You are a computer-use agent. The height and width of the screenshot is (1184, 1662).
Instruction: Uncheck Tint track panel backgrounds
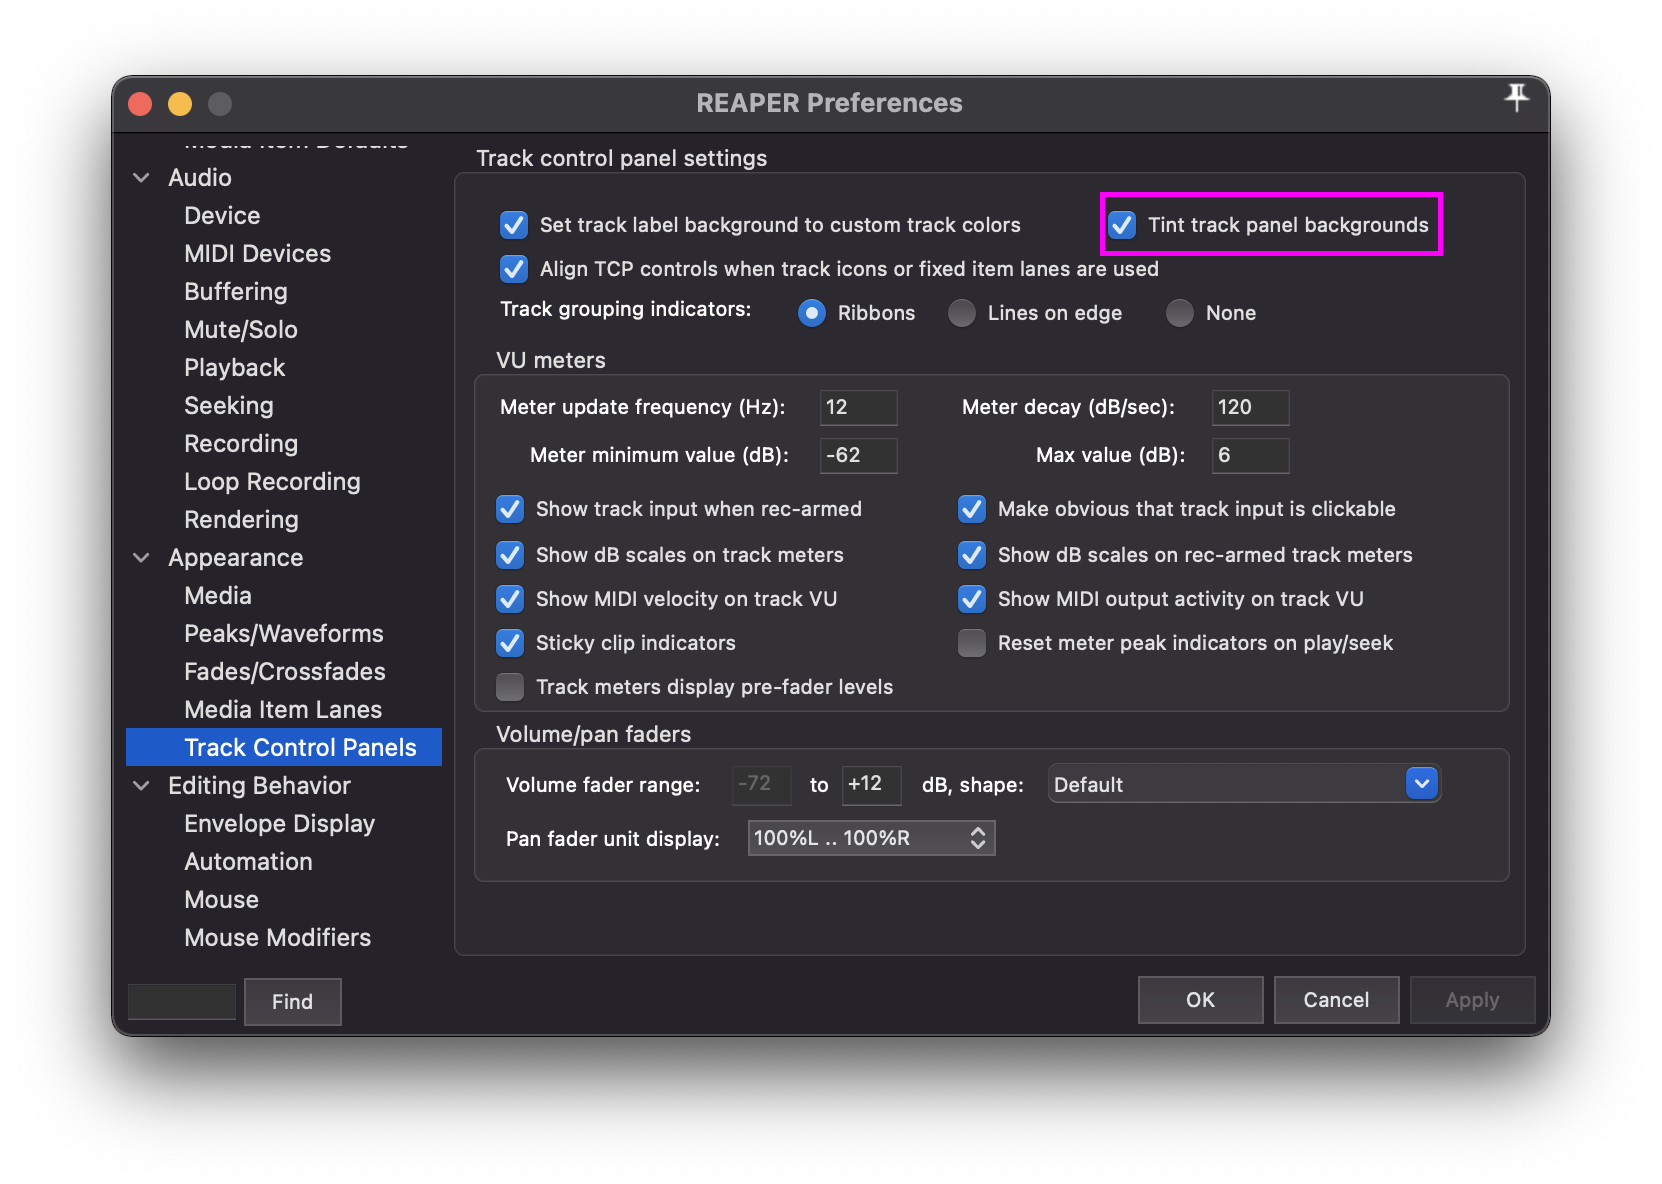(x=1122, y=225)
